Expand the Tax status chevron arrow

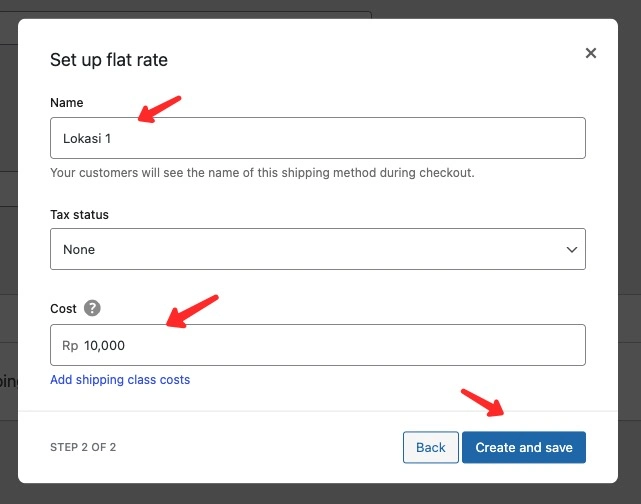tap(572, 249)
